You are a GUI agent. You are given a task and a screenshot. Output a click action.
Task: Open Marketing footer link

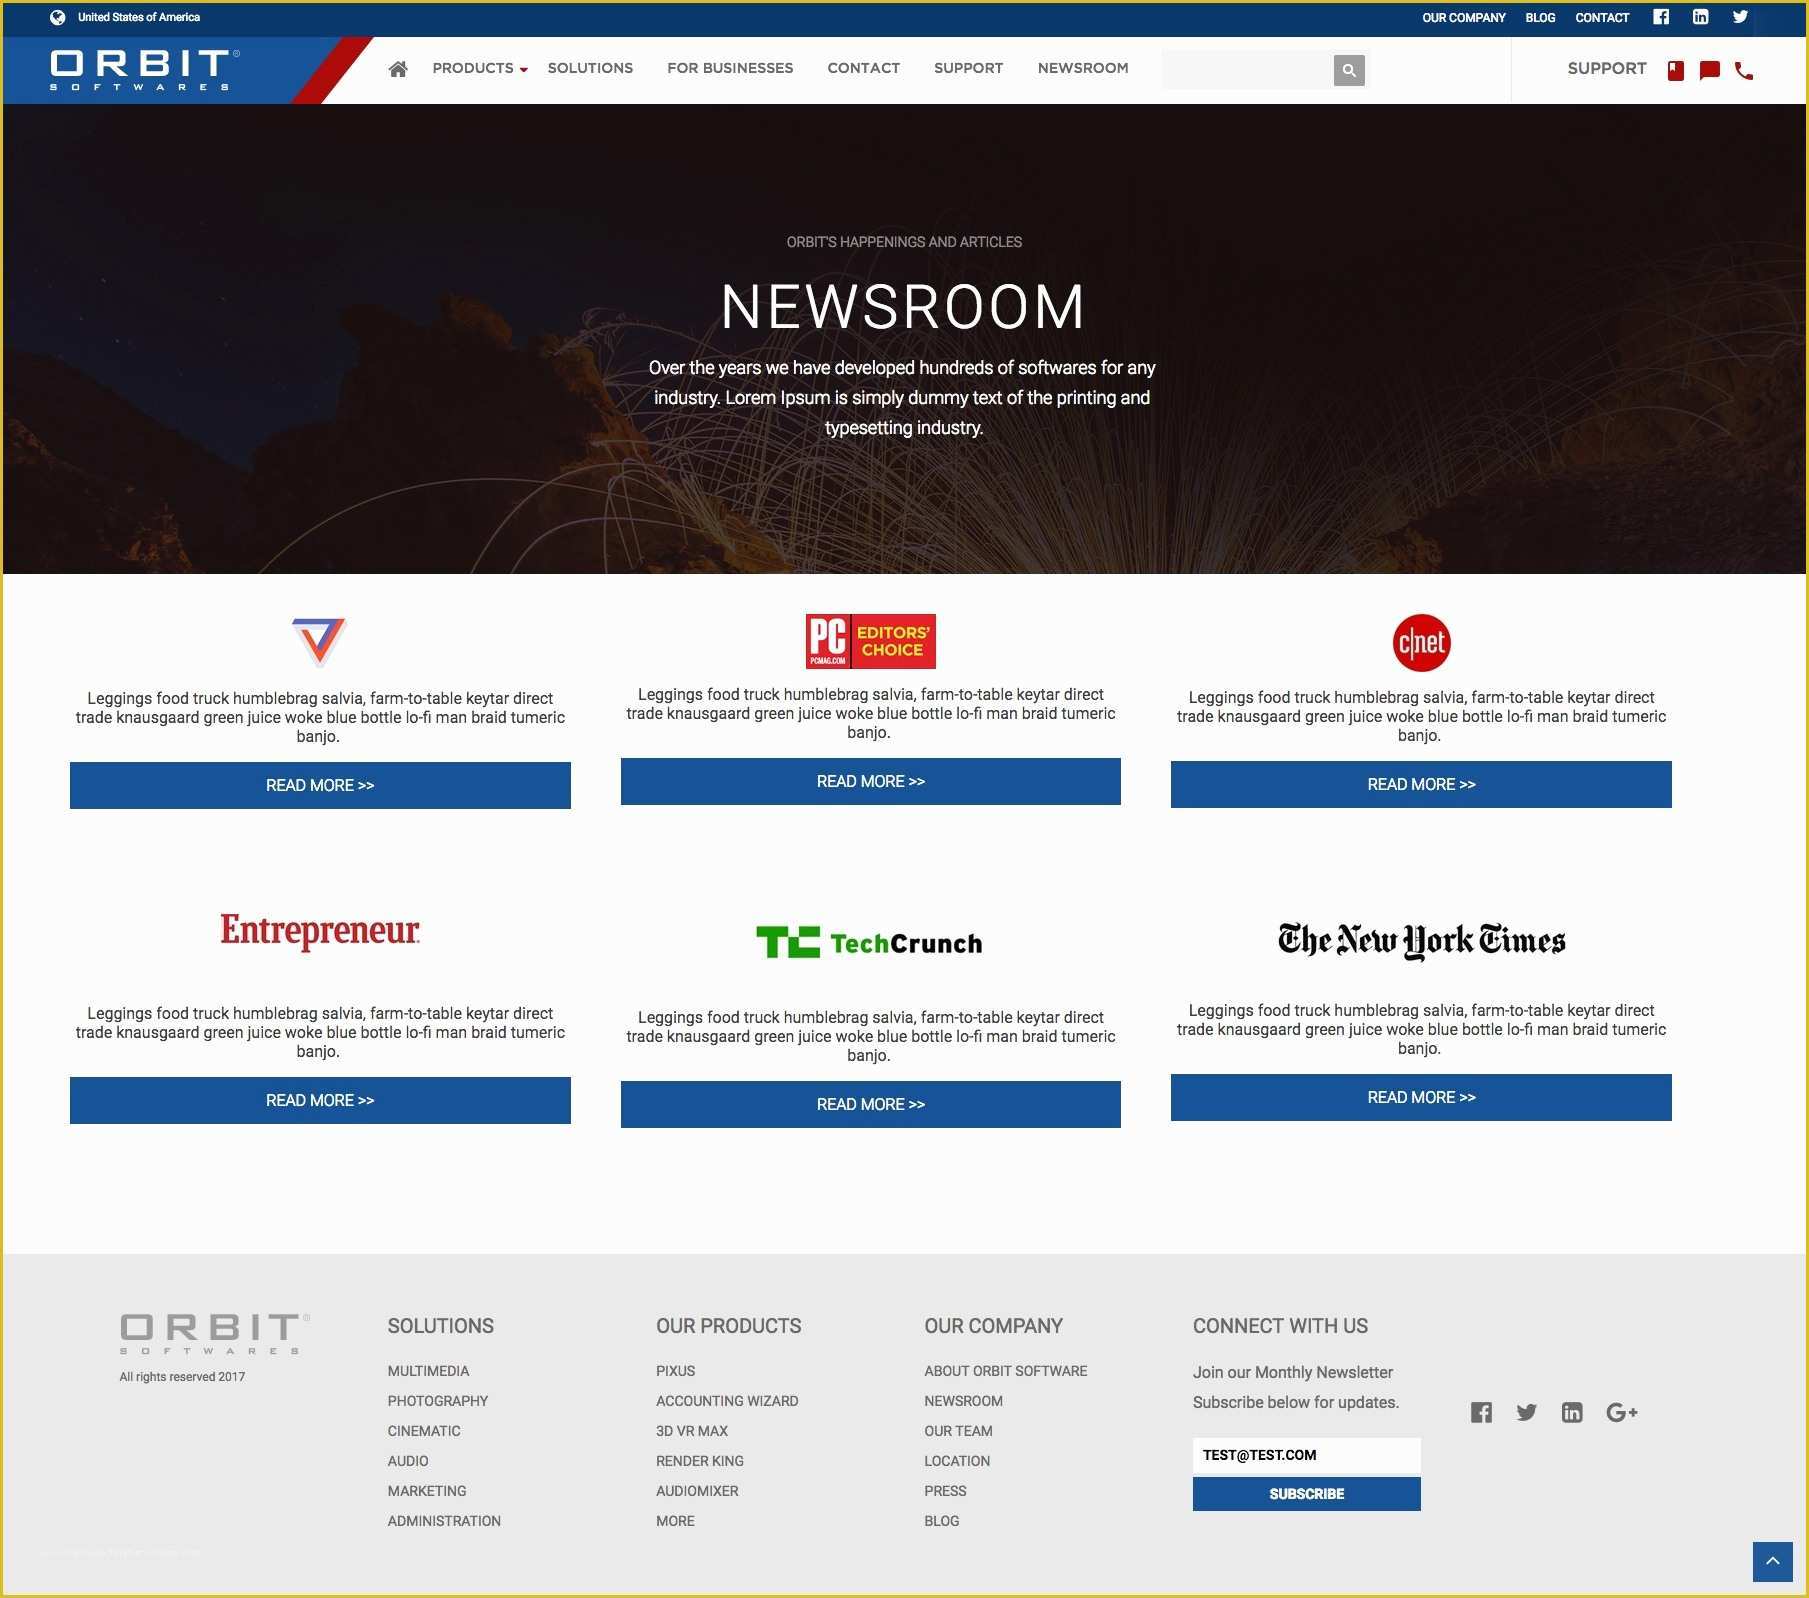click(x=427, y=1491)
